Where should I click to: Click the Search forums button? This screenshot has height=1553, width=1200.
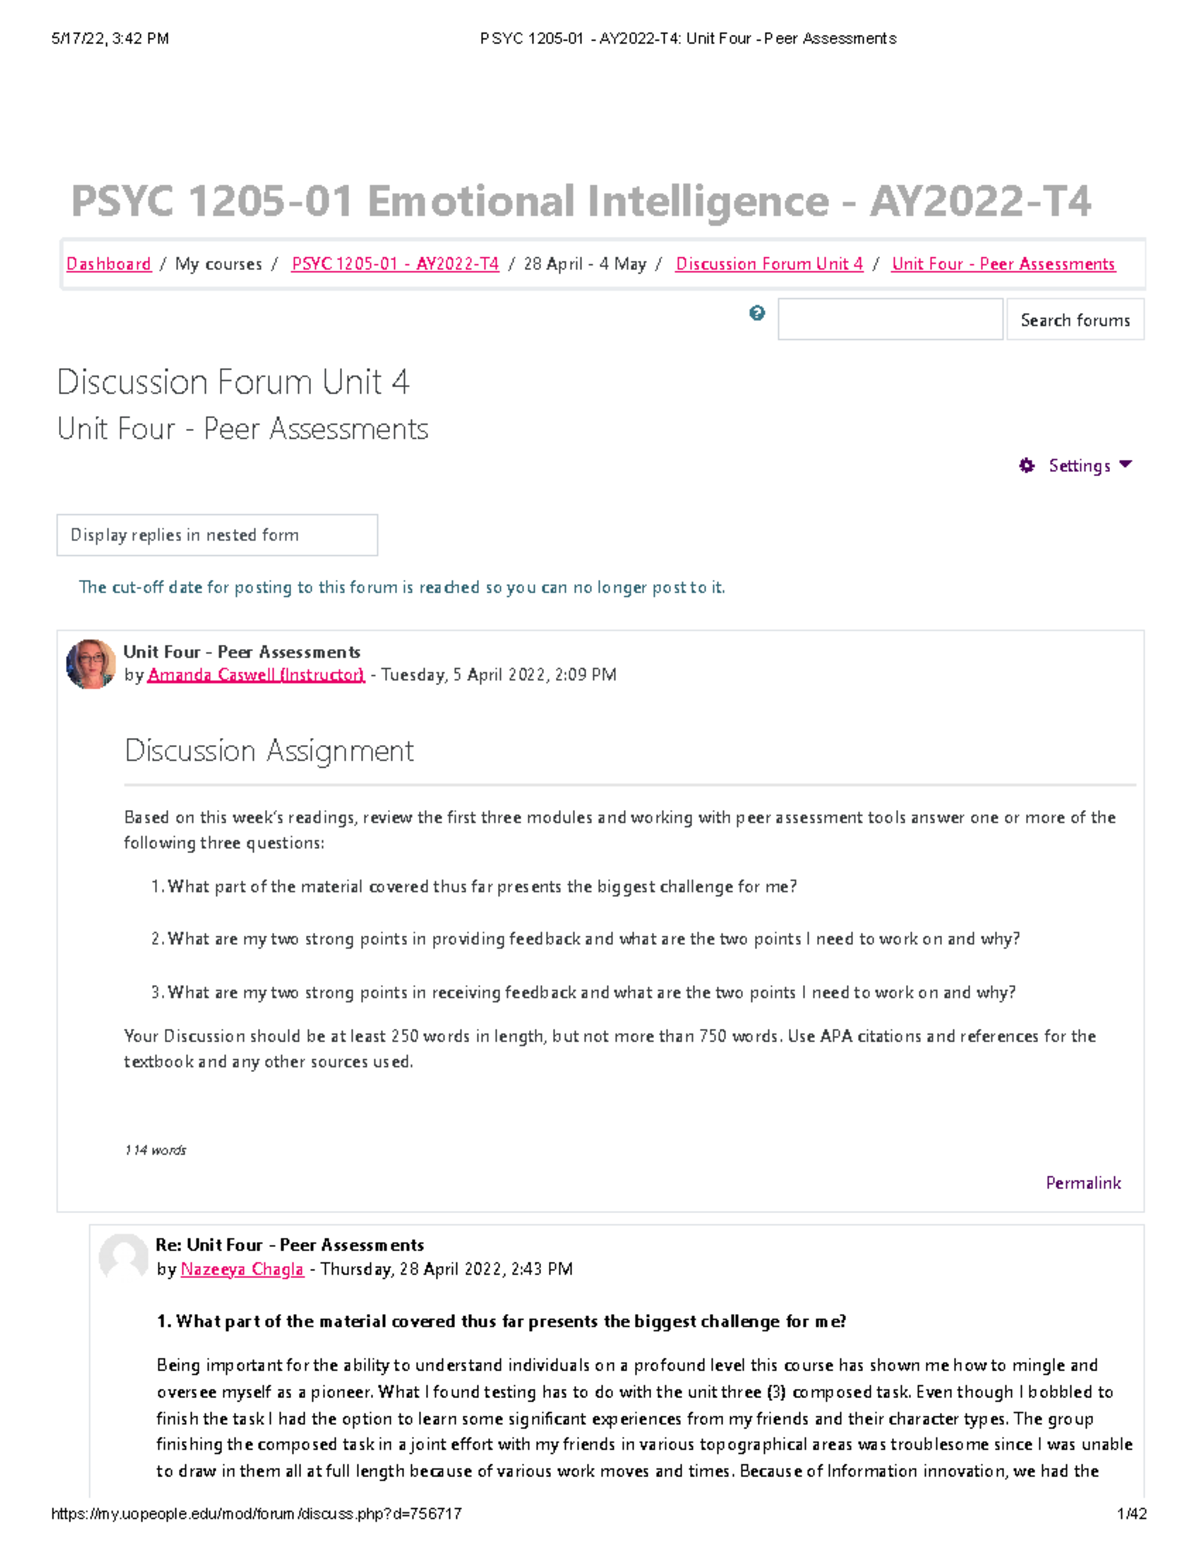1075,319
